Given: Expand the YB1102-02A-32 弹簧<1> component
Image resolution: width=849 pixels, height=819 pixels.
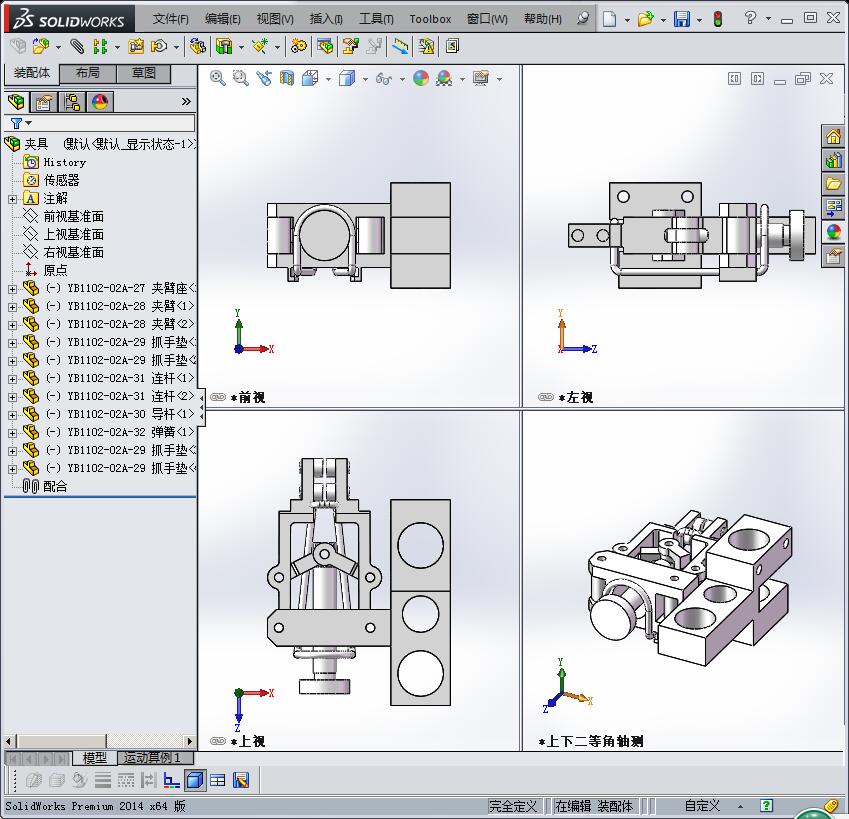Looking at the screenshot, I should [12, 433].
